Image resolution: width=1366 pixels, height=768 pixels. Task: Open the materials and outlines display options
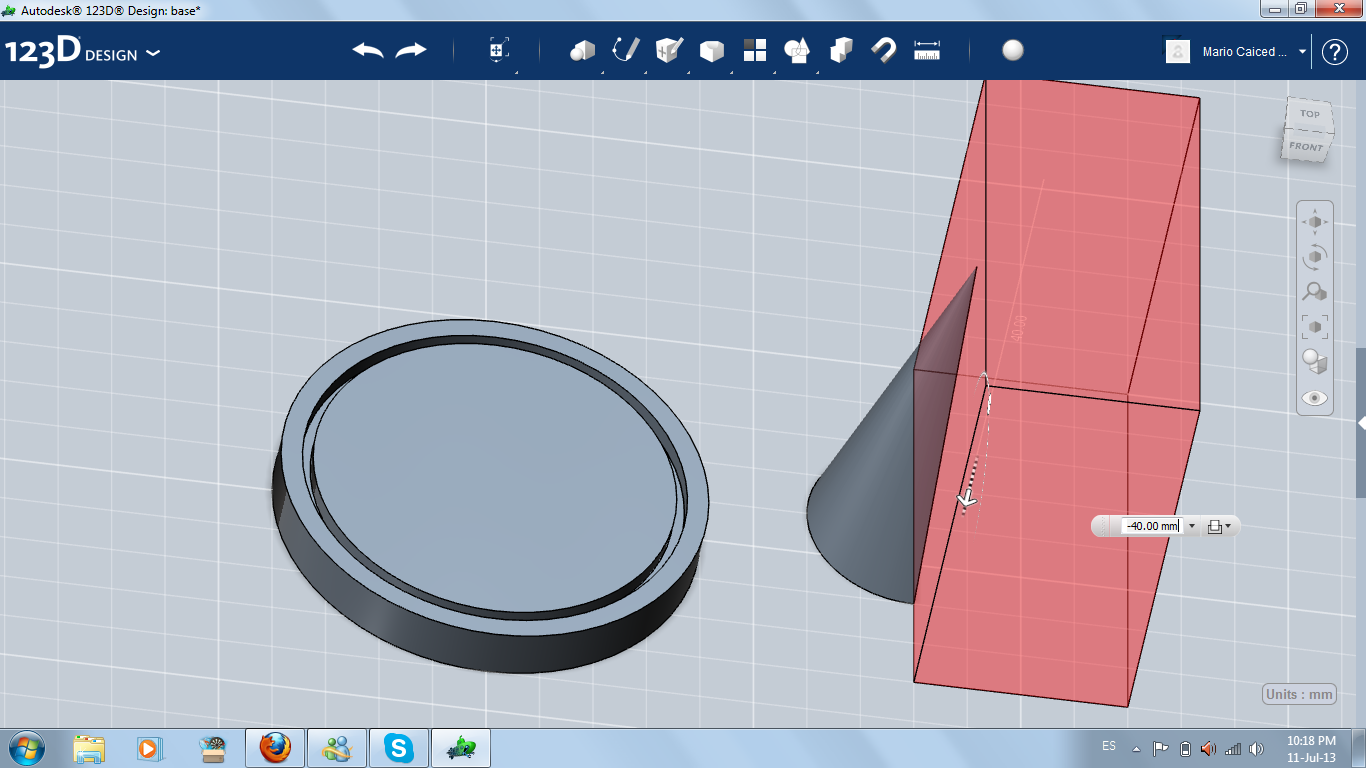click(x=1314, y=362)
